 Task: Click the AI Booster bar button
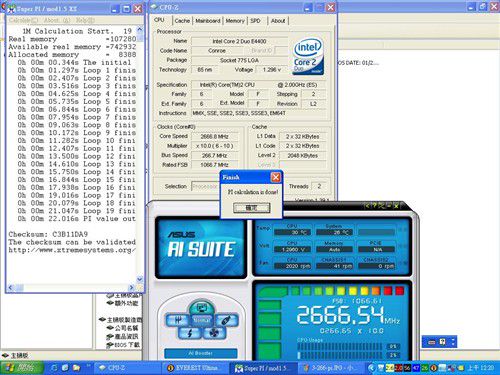(x=201, y=353)
